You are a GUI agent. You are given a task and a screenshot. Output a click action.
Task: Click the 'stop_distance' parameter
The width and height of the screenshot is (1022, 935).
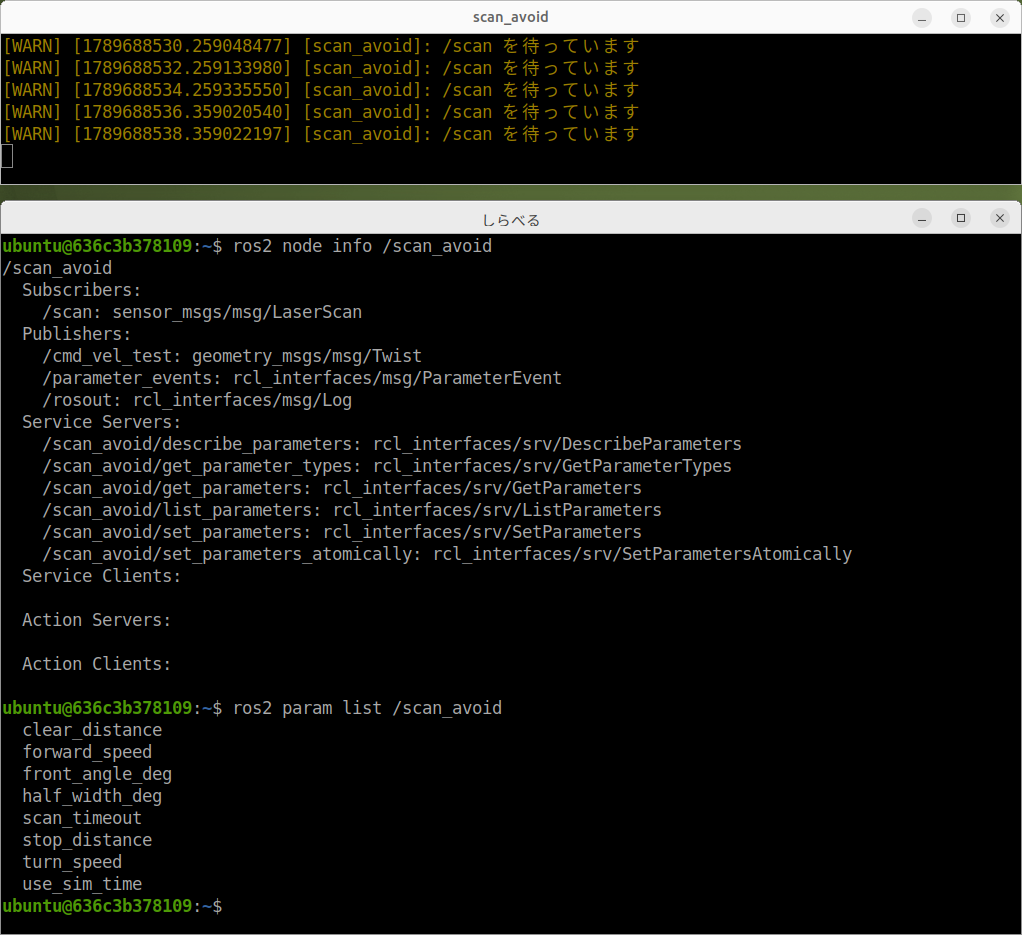(x=87, y=841)
